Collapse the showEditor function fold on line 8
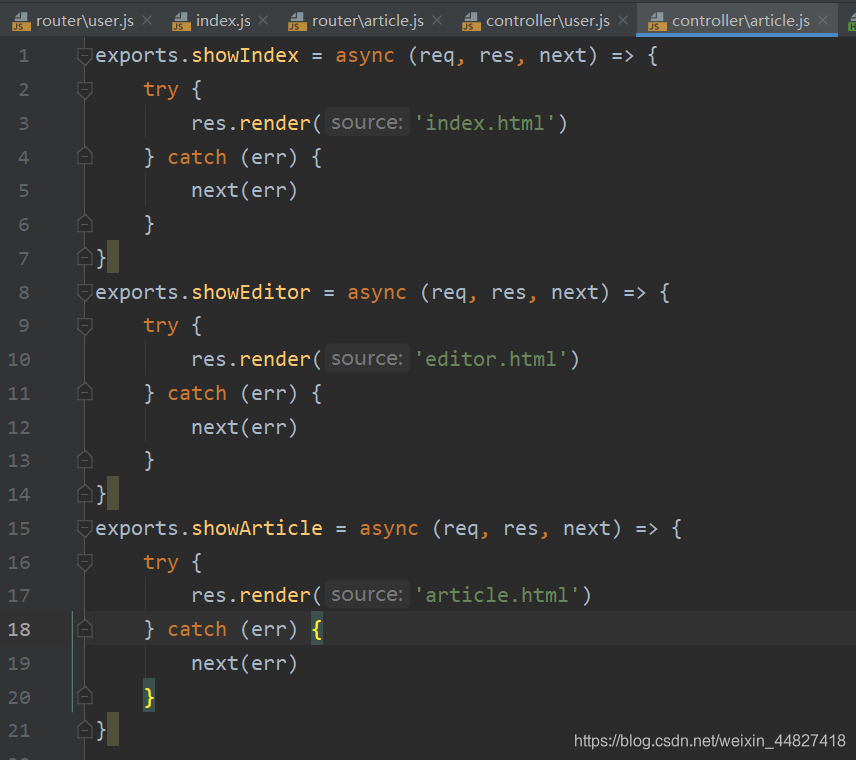Image resolution: width=856 pixels, height=760 pixels. point(85,292)
